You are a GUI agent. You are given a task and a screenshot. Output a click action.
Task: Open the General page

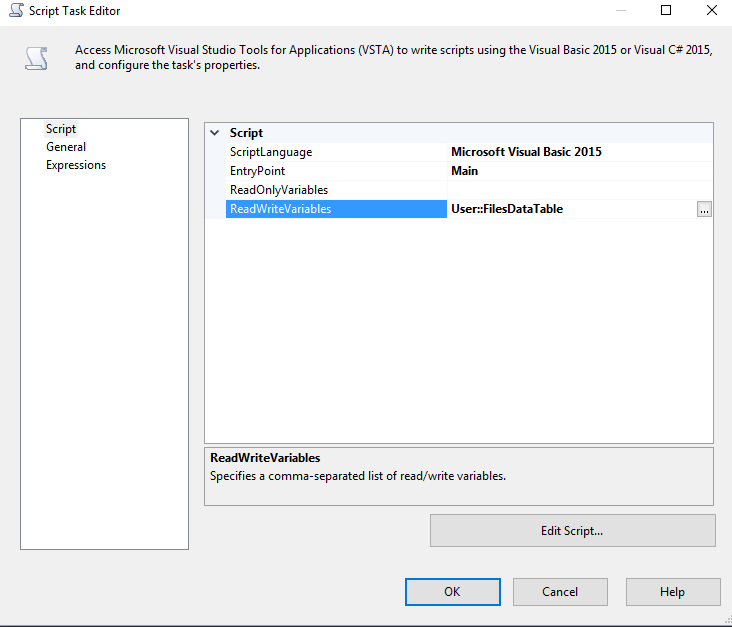click(66, 147)
